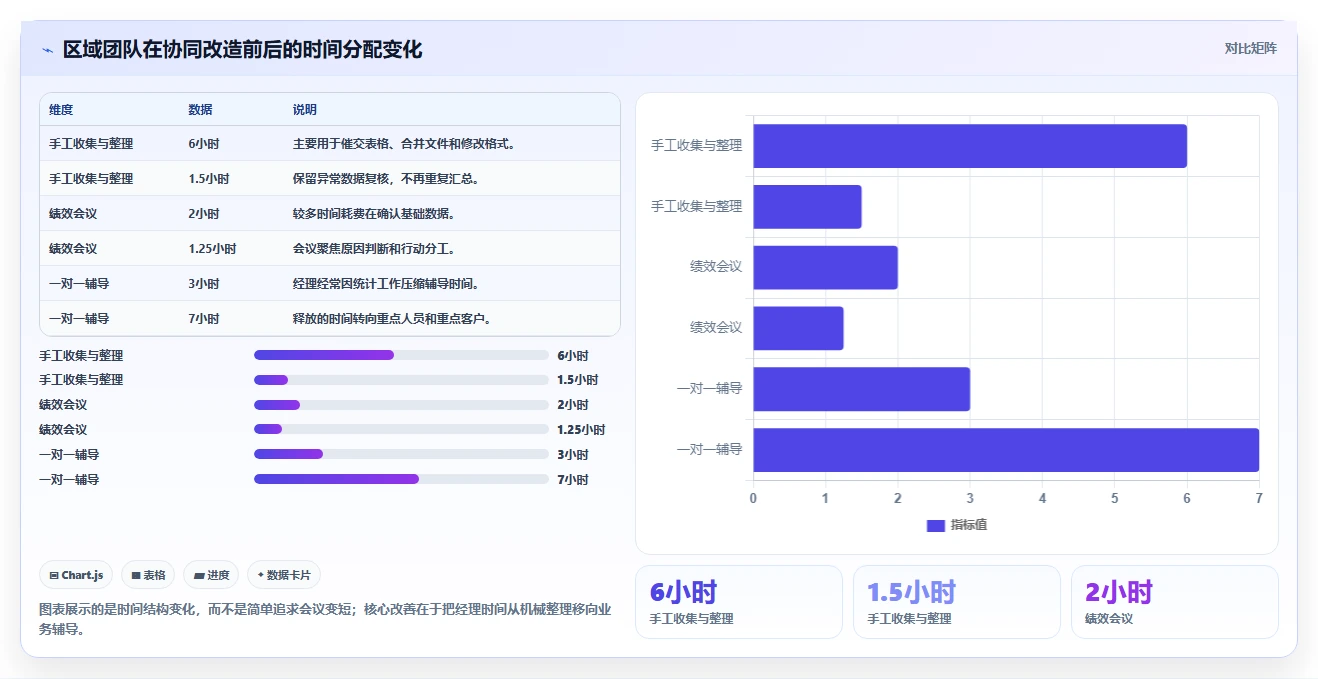Select the 数据卡片 chip

coord(284,575)
